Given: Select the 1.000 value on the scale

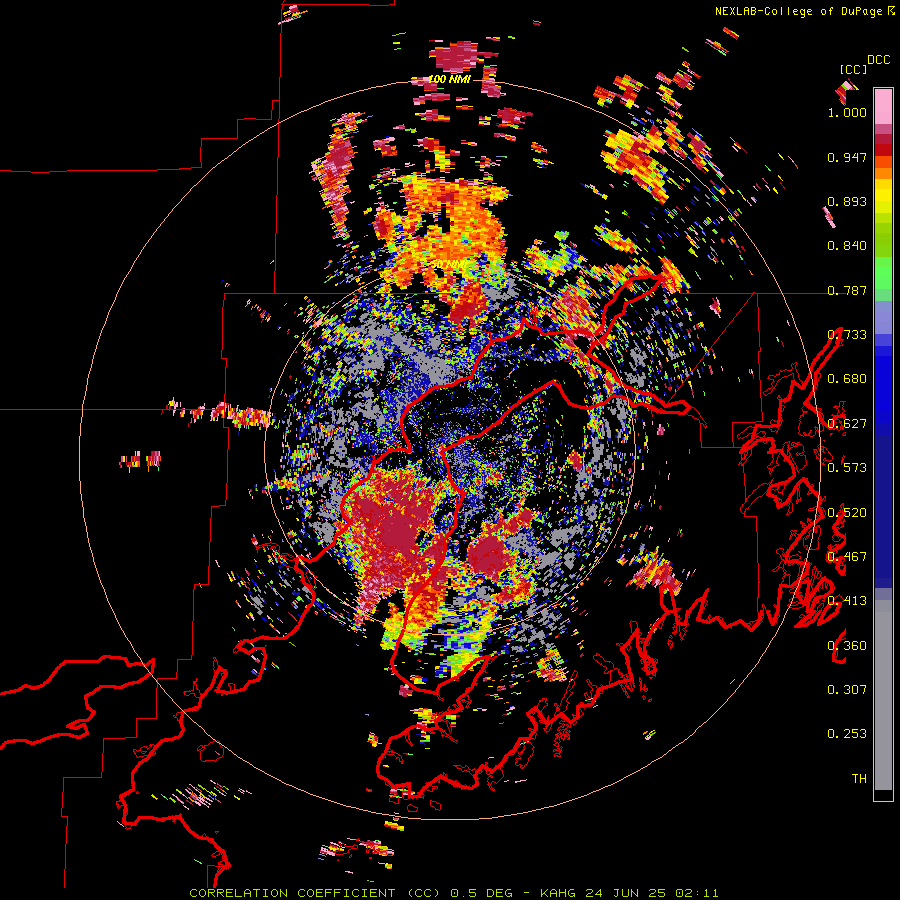Looking at the screenshot, I should [847, 112].
